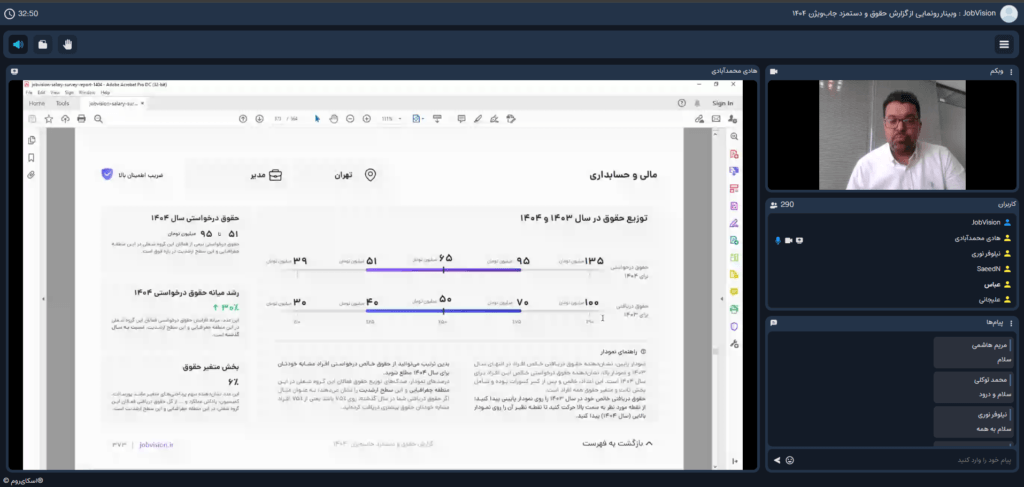
Task: Open Acrobat Sign menu
Action: 69,93
